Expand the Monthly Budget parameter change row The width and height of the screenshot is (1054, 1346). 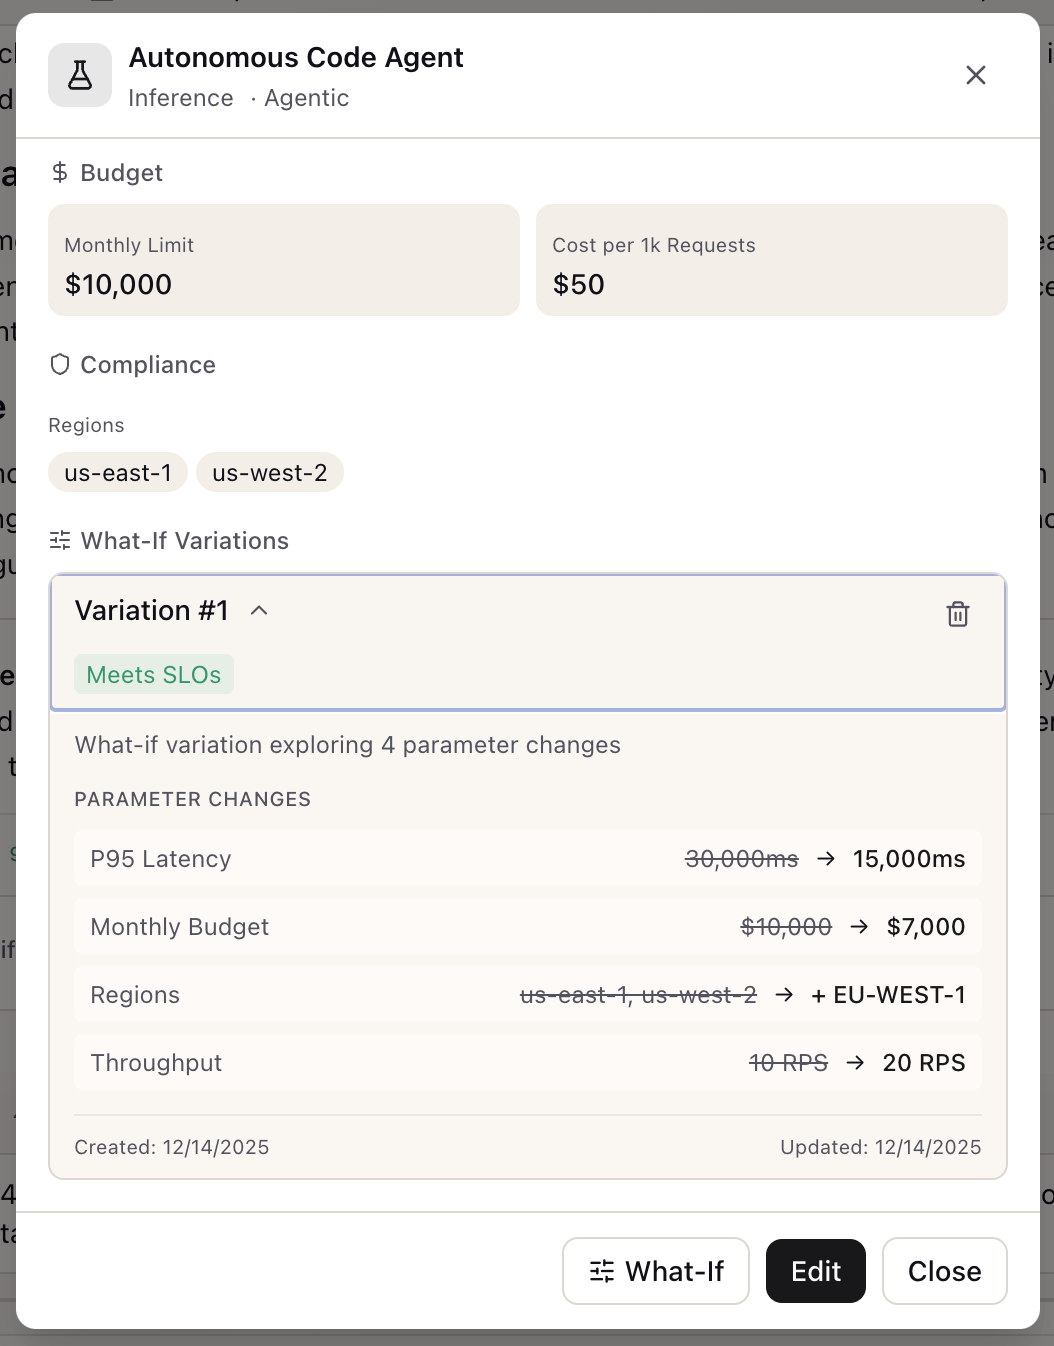click(x=528, y=927)
